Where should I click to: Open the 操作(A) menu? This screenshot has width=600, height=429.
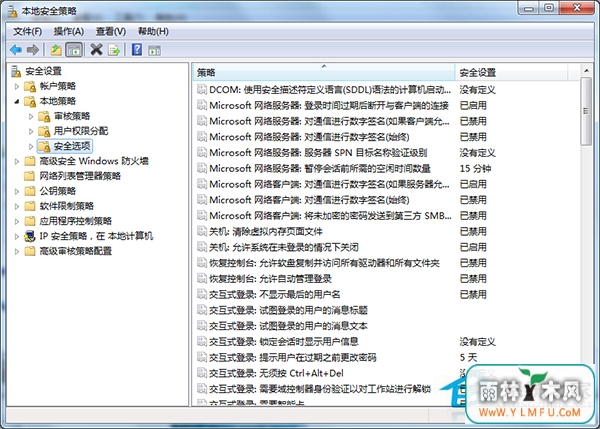click(68, 31)
